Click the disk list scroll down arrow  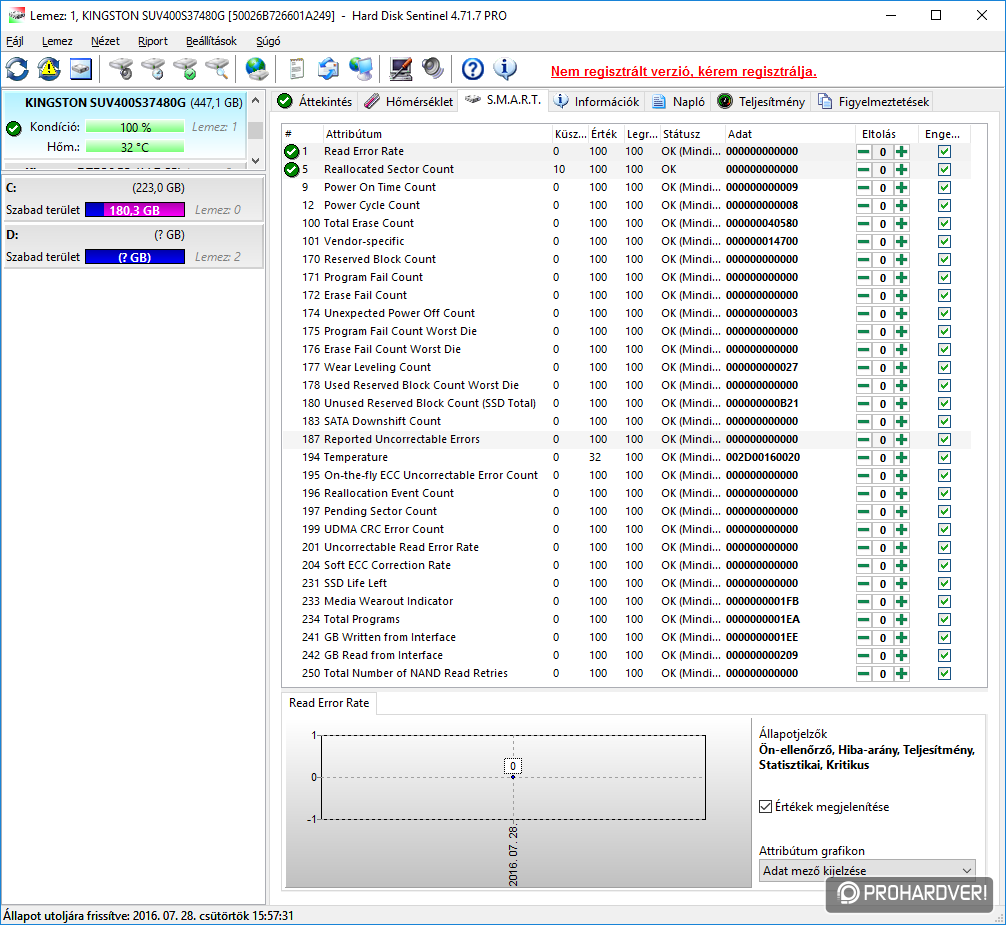[255, 160]
